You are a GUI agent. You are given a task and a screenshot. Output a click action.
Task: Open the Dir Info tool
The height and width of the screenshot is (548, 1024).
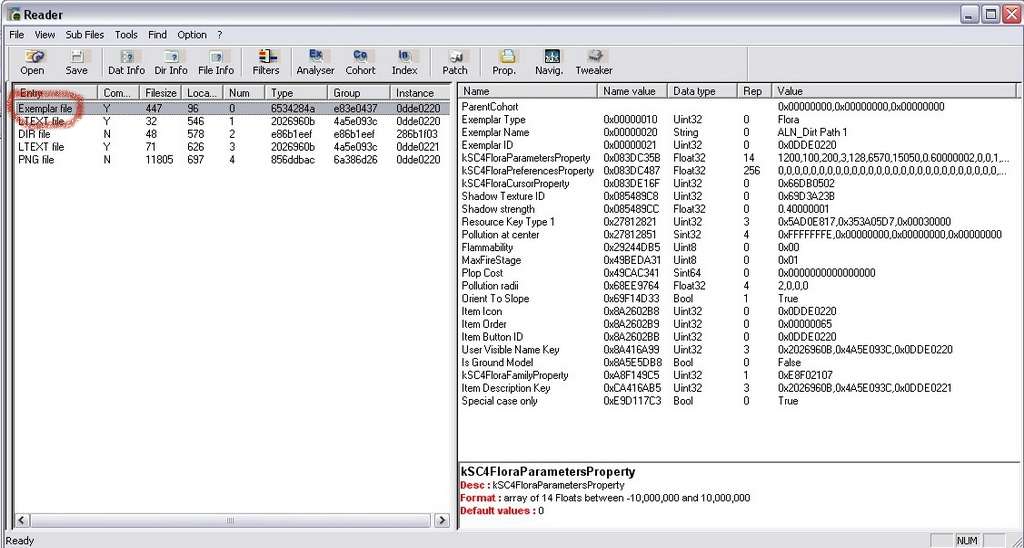(171, 62)
